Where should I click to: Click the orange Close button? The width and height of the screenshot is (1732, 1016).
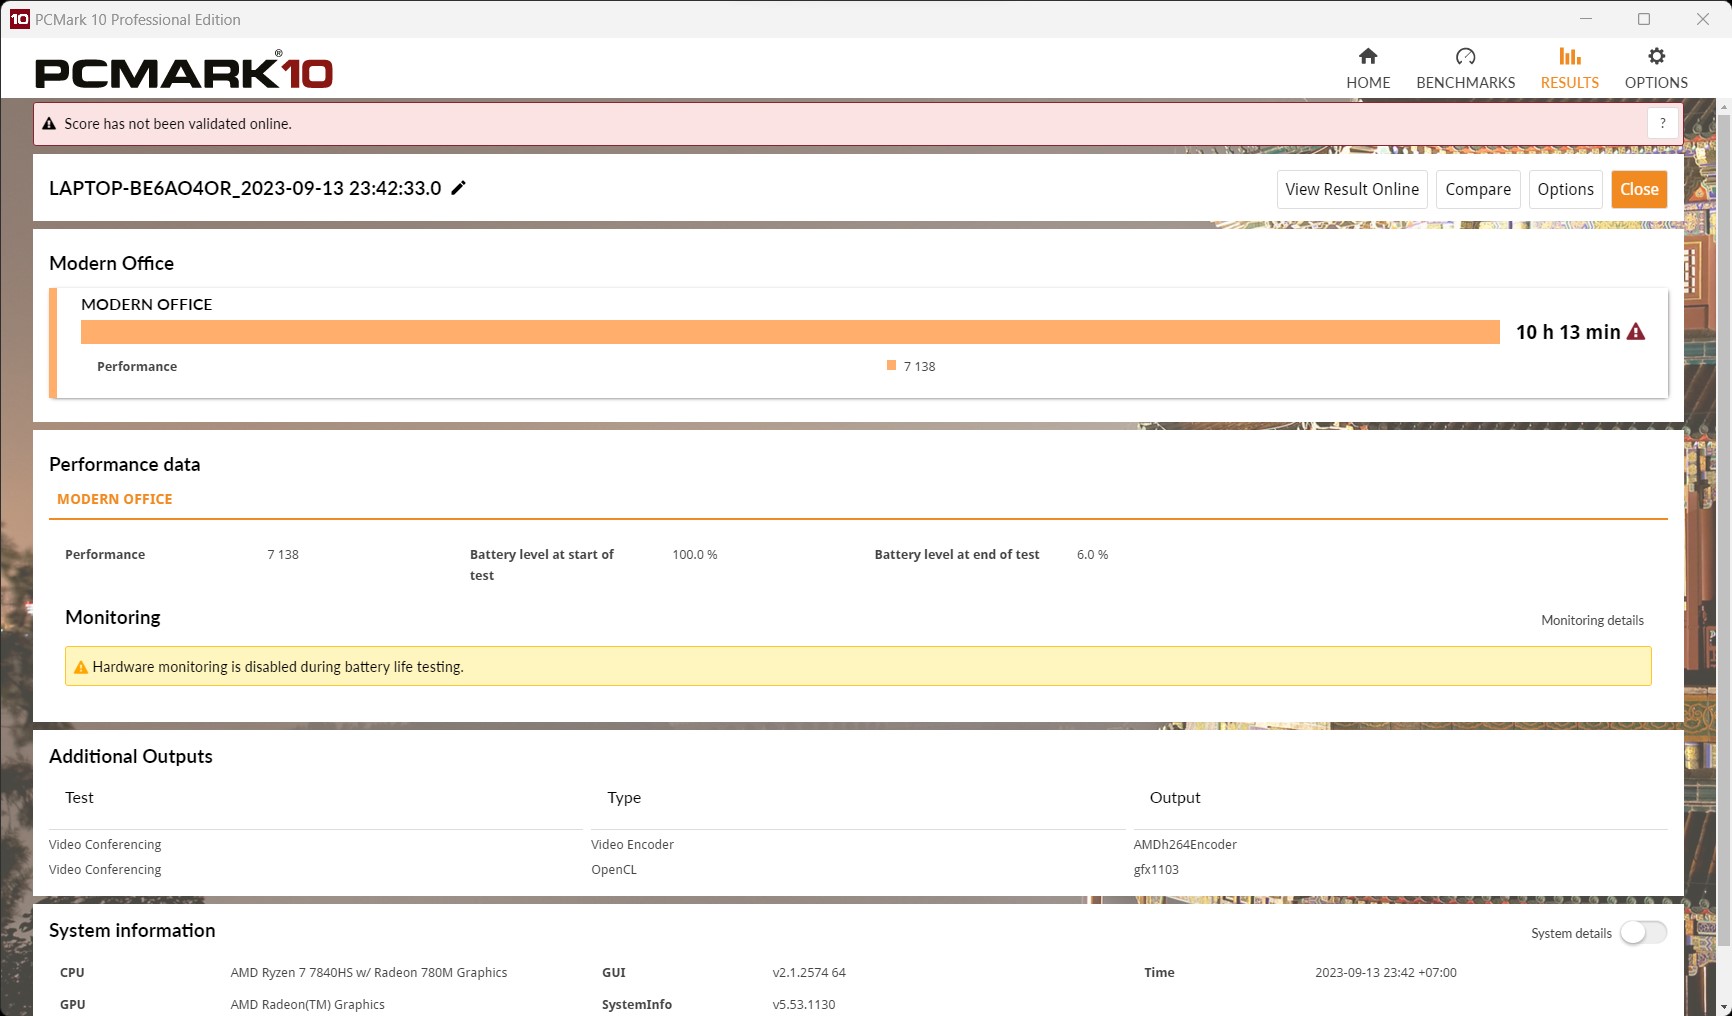(x=1639, y=189)
